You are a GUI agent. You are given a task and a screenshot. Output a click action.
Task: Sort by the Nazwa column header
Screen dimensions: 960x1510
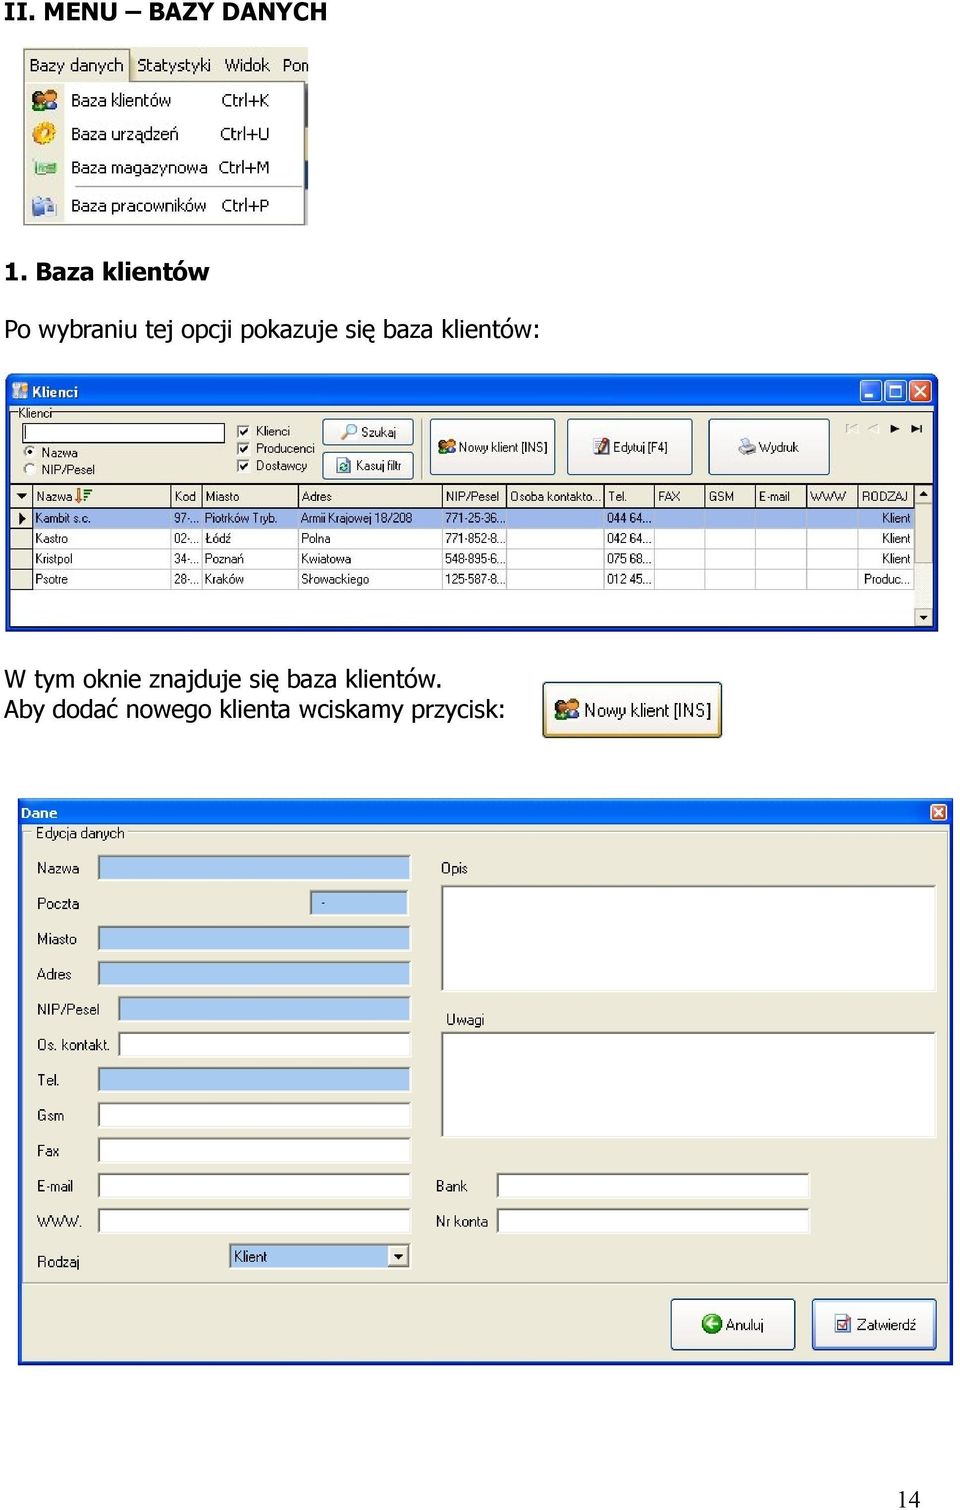click(101, 496)
